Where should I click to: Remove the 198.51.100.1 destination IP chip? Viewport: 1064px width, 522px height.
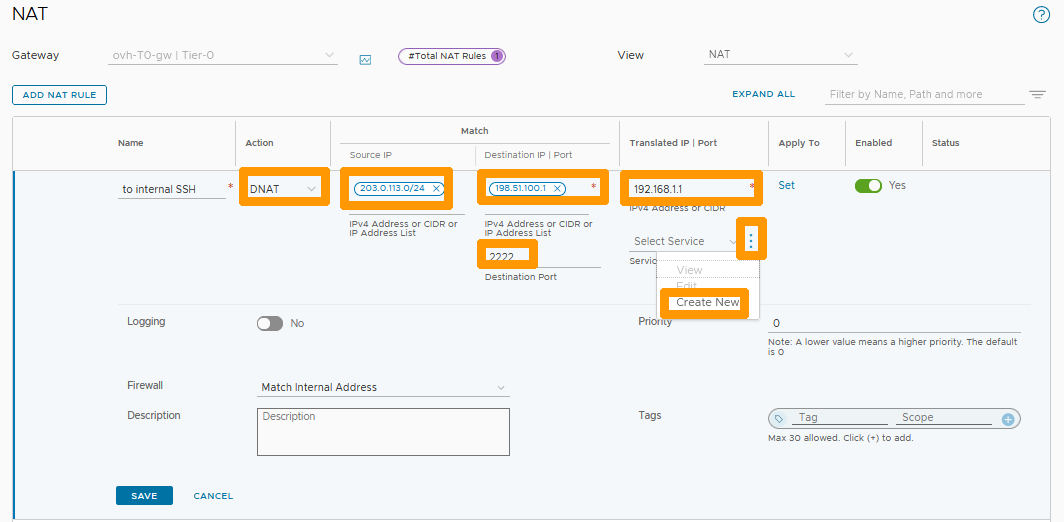[x=558, y=188]
